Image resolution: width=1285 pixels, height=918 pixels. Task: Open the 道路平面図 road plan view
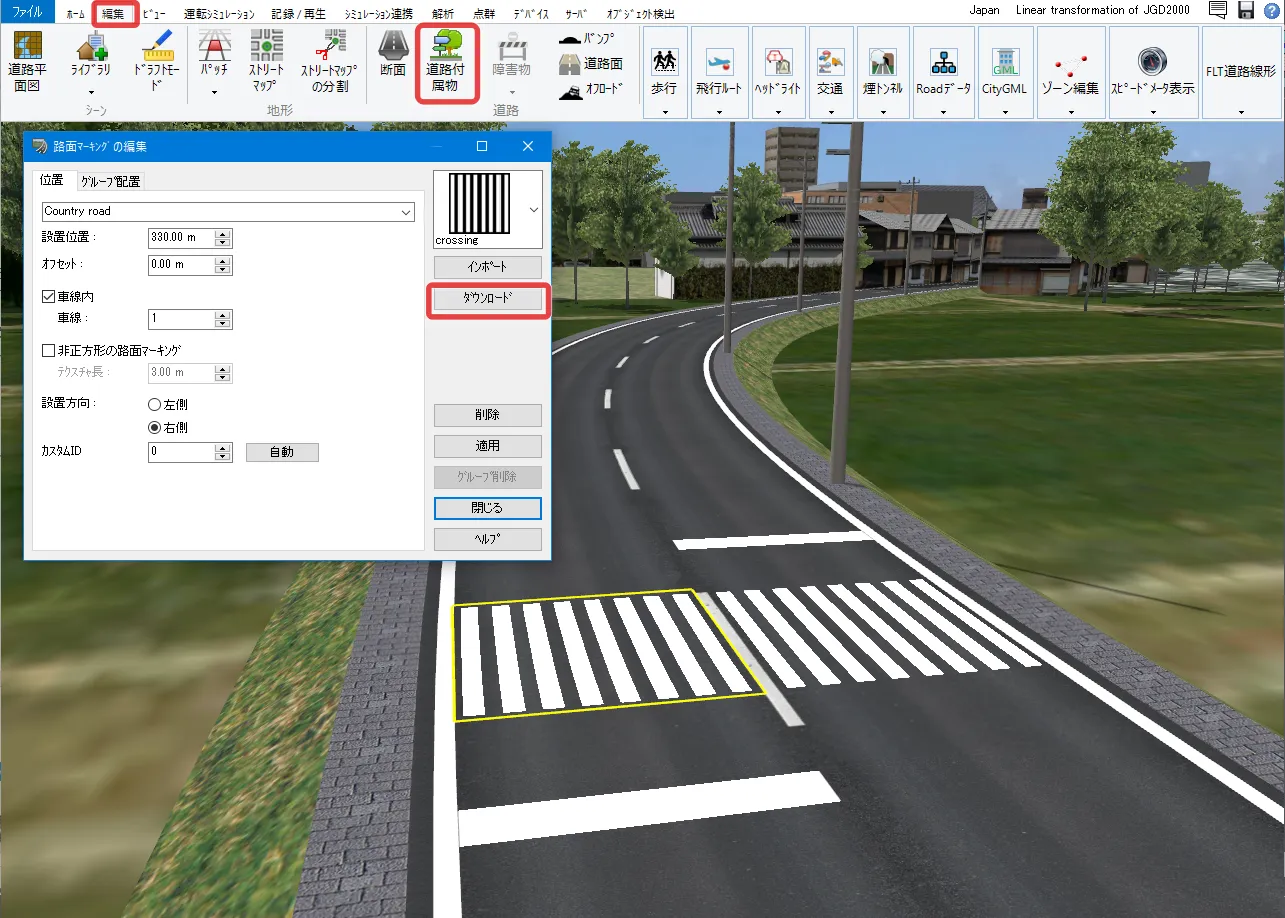[x=28, y=60]
